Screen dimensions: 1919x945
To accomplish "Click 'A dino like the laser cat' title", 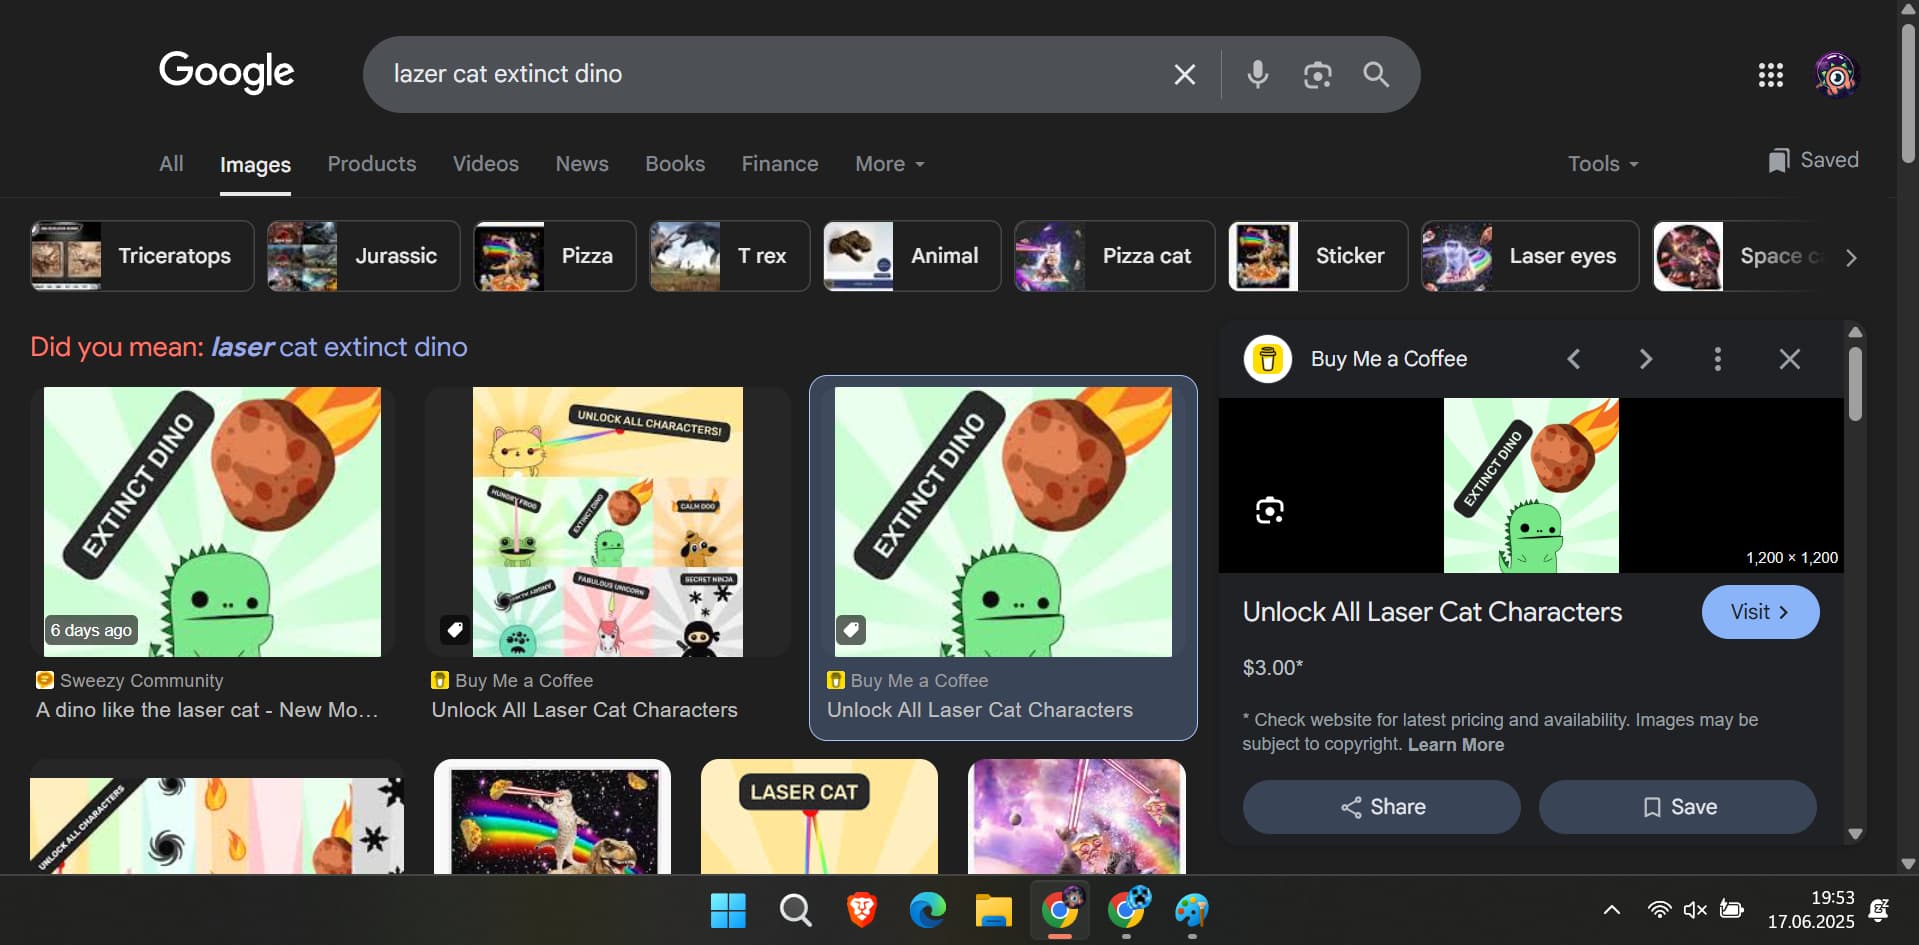I will tap(207, 710).
